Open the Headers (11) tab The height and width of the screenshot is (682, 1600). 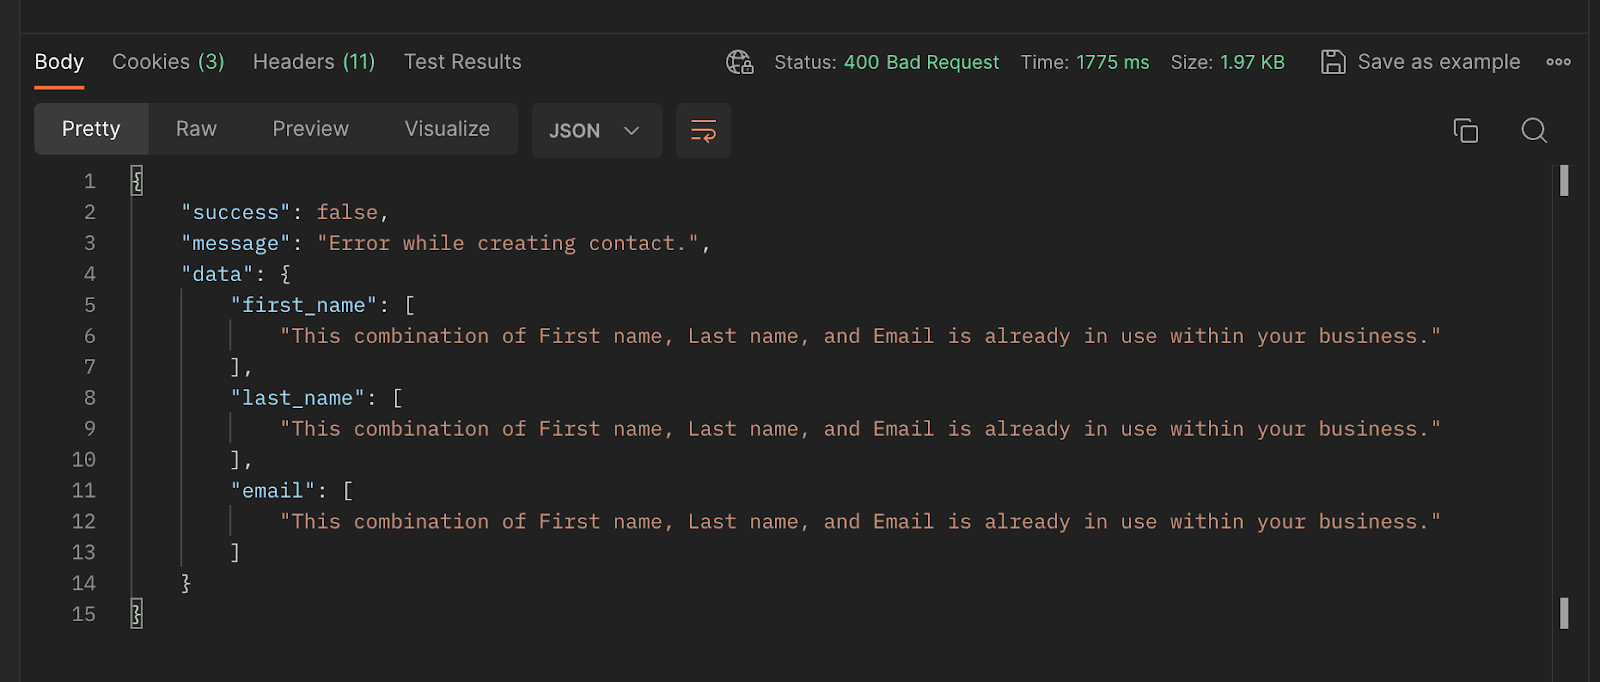(314, 62)
